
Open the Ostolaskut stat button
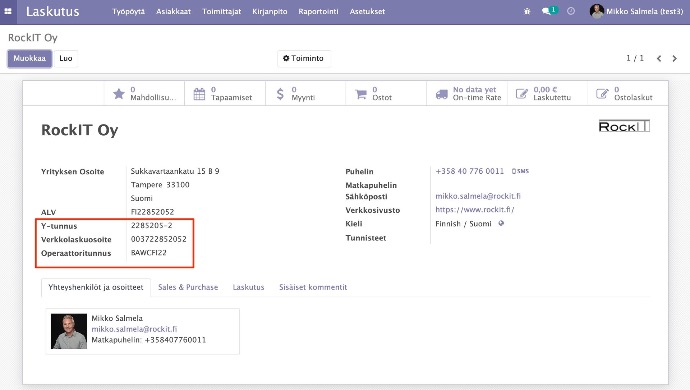pyautogui.click(x=628, y=93)
